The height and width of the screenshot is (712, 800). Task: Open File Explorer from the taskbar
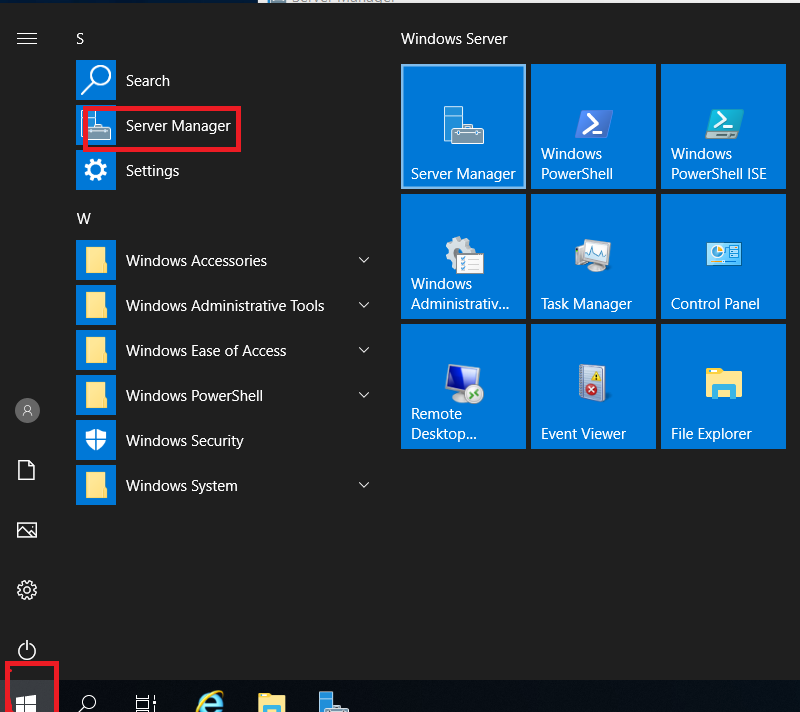(271, 702)
